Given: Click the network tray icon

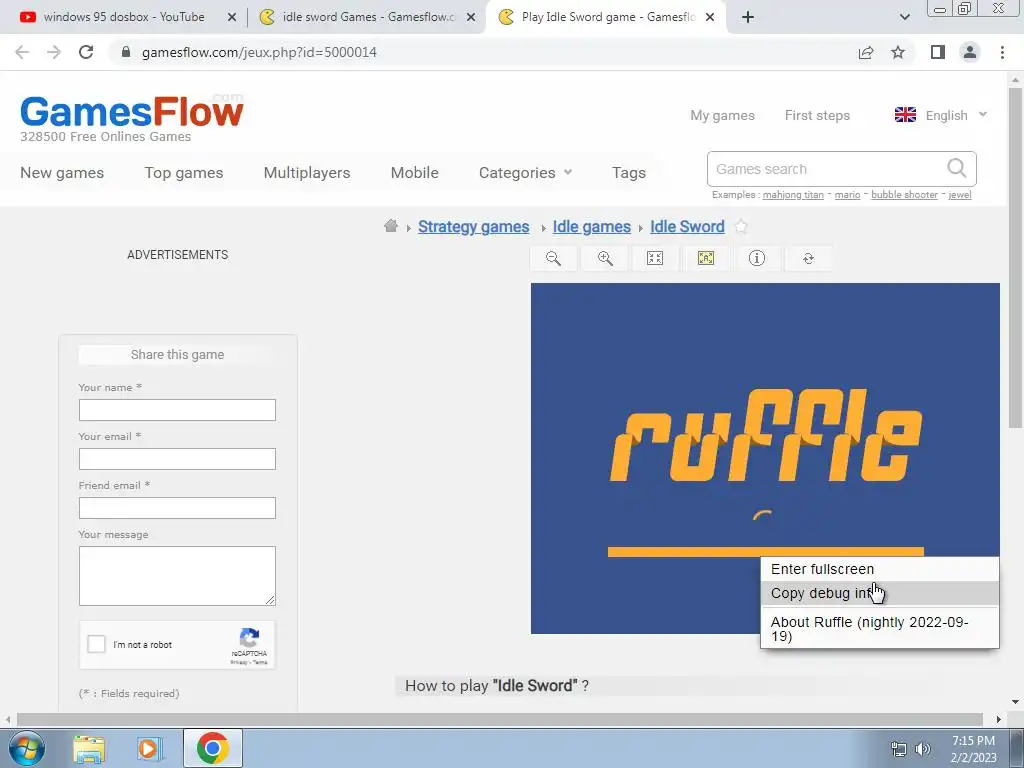Looking at the screenshot, I should [x=899, y=749].
